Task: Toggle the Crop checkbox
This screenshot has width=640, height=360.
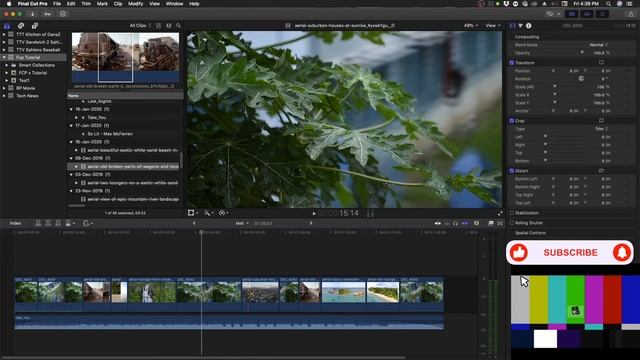Action: click(511, 121)
